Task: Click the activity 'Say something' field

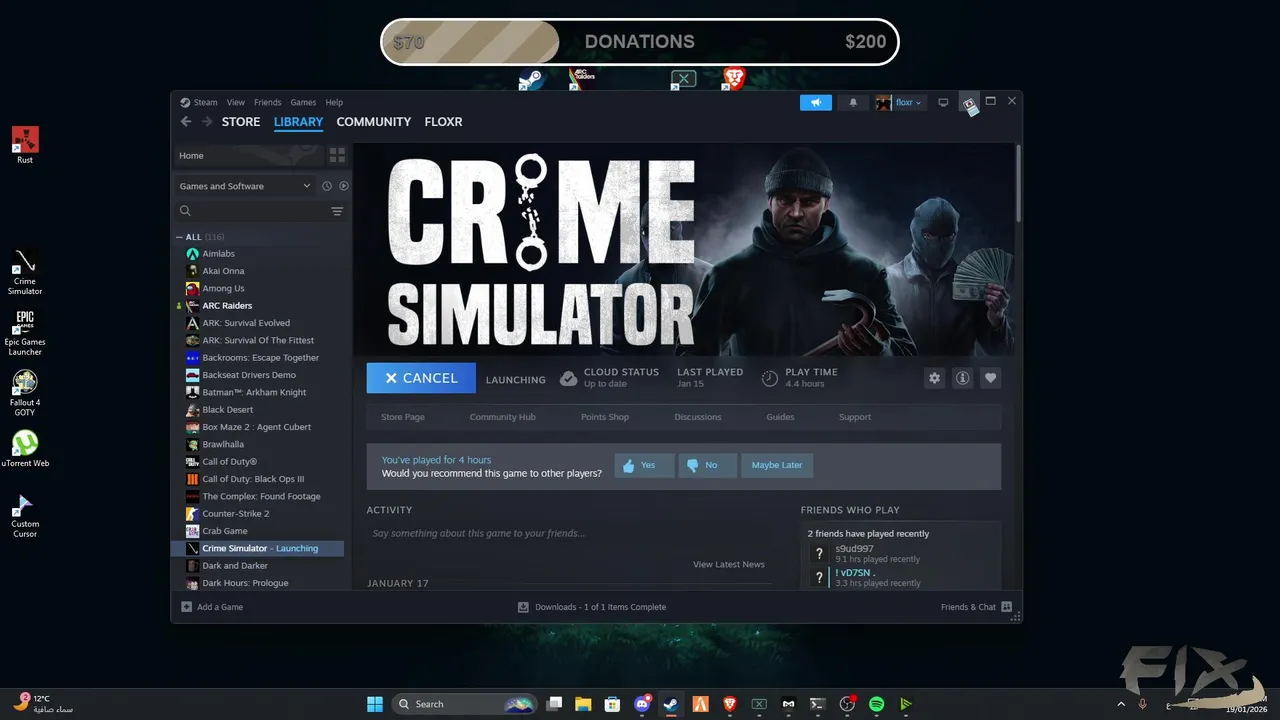Action: click(x=568, y=534)
